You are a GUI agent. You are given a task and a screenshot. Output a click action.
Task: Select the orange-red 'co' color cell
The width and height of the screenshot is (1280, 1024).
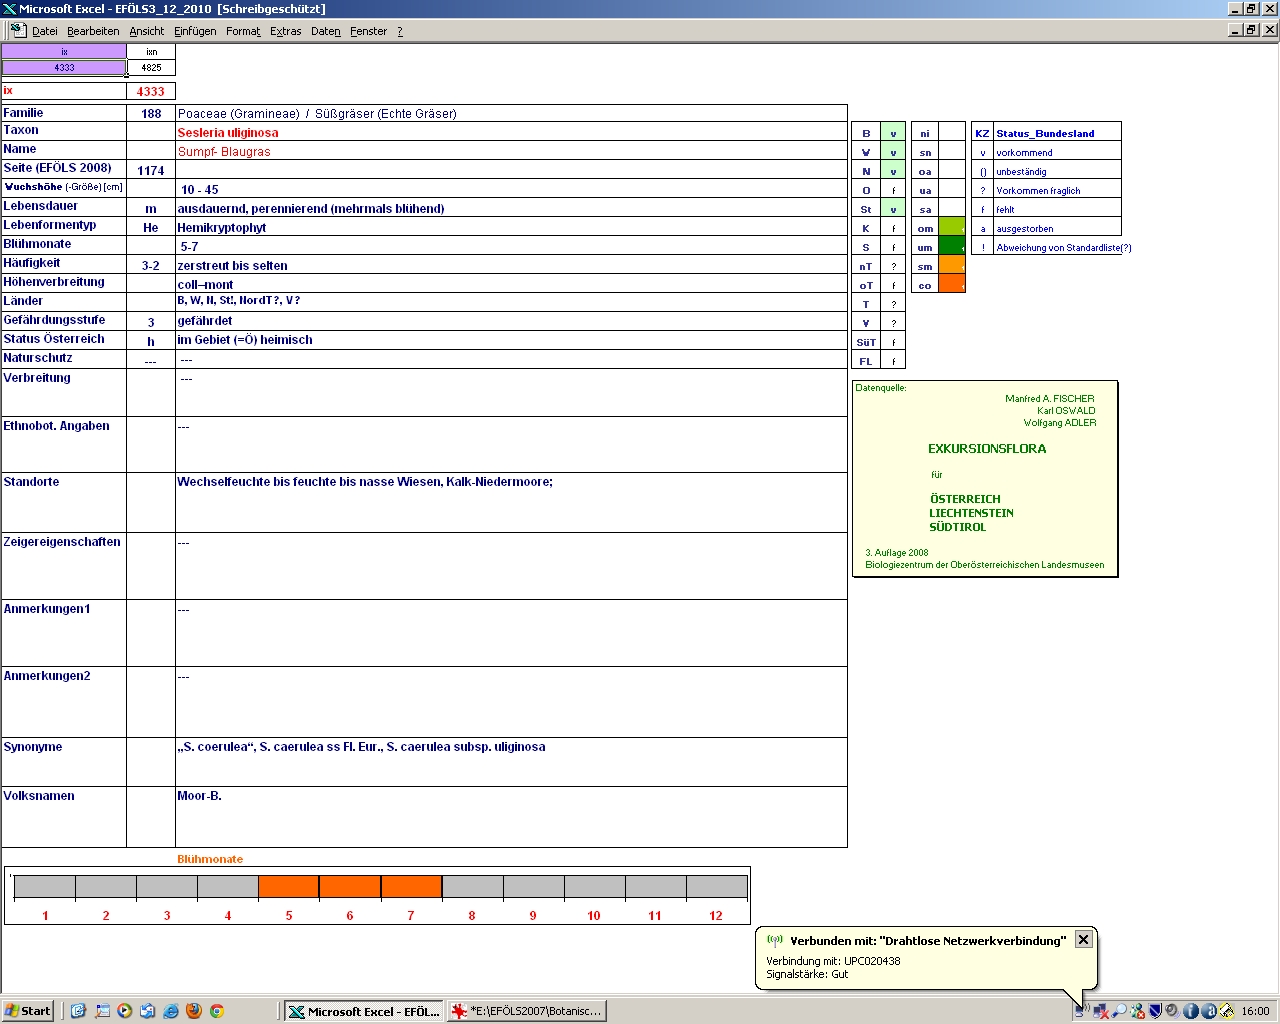point(952,285)
